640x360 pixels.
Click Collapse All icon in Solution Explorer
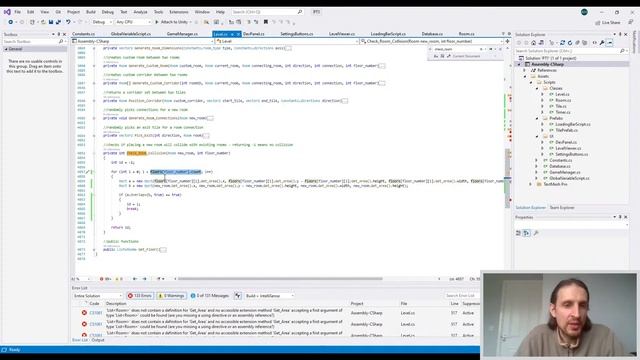pyautogui.click(x=578, y=42)
